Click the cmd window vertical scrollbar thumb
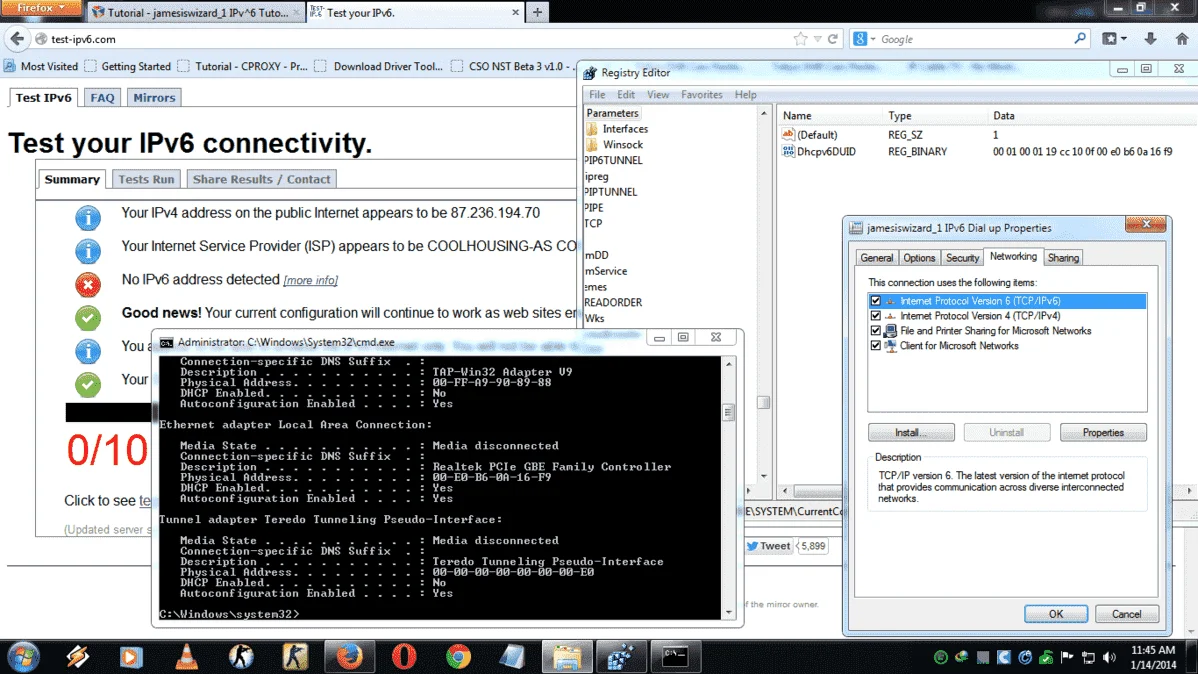The height and width of the screenshot is (674, 1198). (728, 413)
